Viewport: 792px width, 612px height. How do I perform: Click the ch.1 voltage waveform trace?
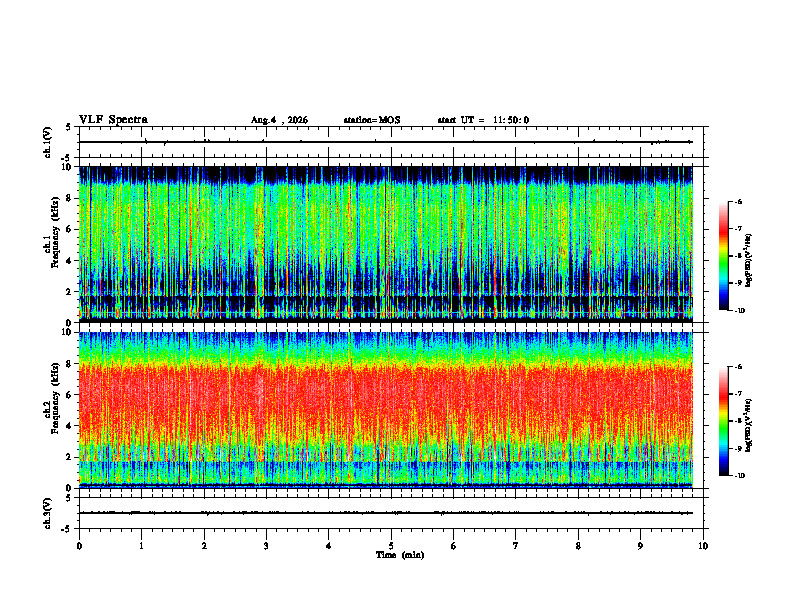386,142
